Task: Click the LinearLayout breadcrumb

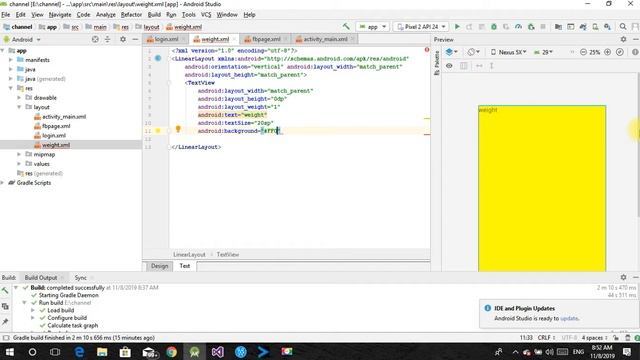Action: [189, 254]
